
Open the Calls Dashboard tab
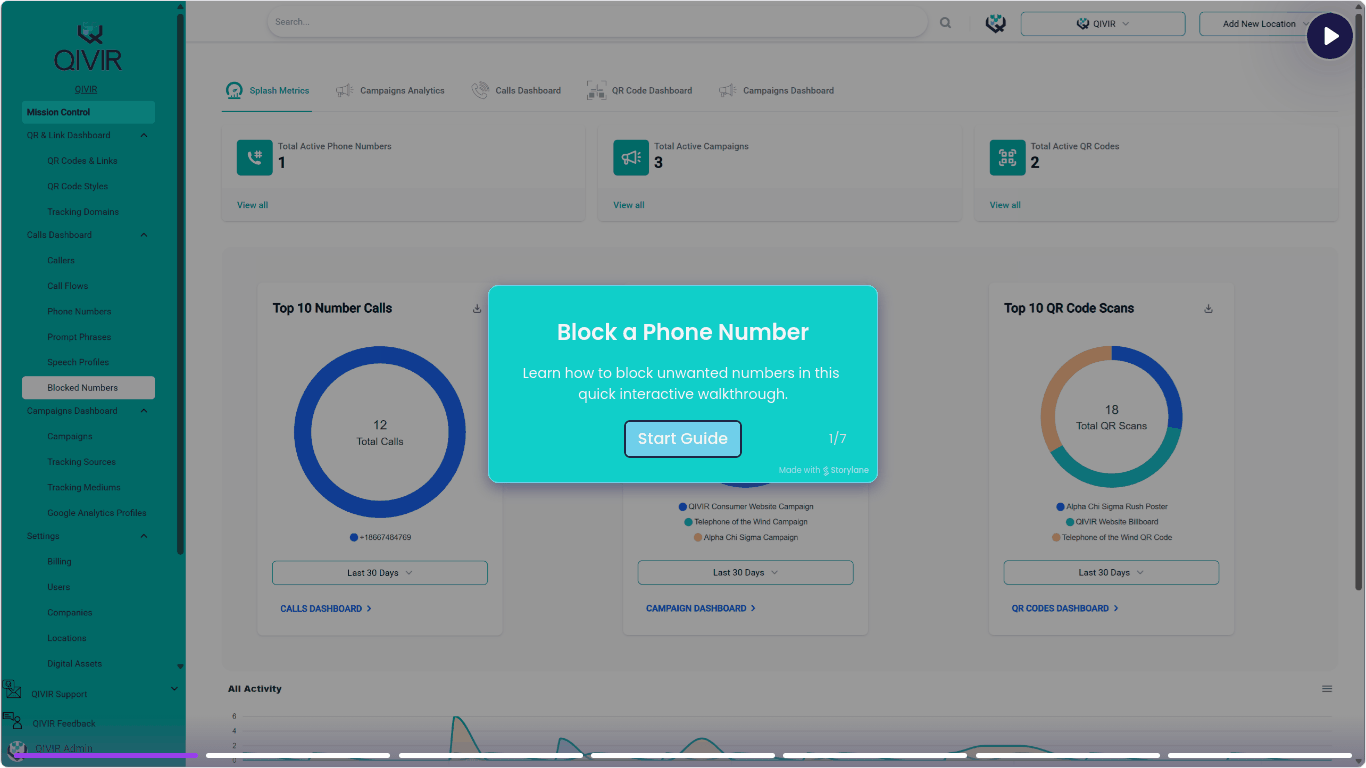pyautogui.click(x=516, y=91)
